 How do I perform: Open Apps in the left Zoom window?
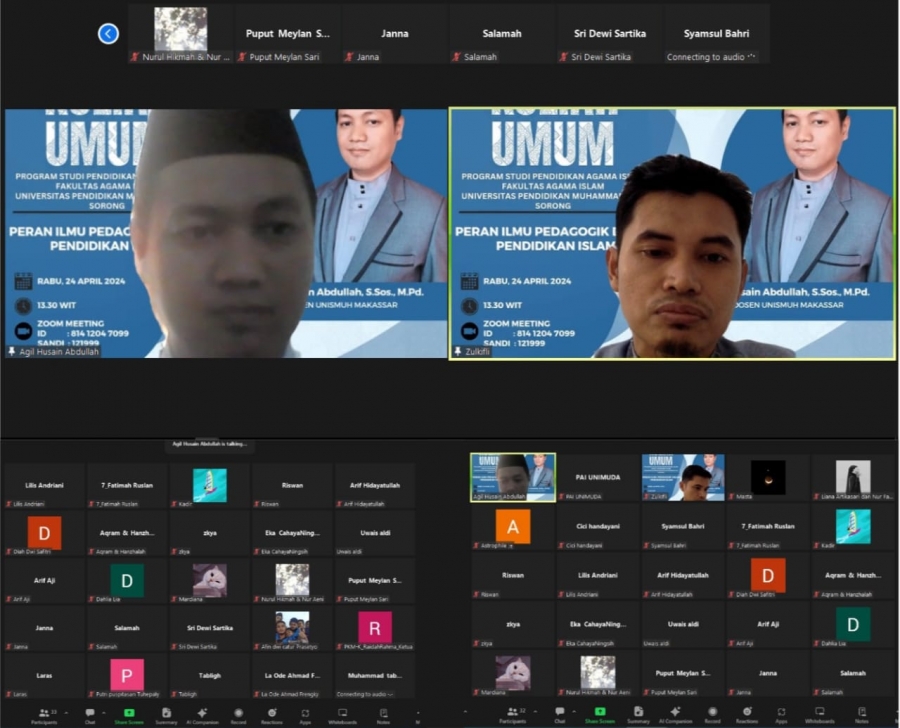tap(305, 715)
